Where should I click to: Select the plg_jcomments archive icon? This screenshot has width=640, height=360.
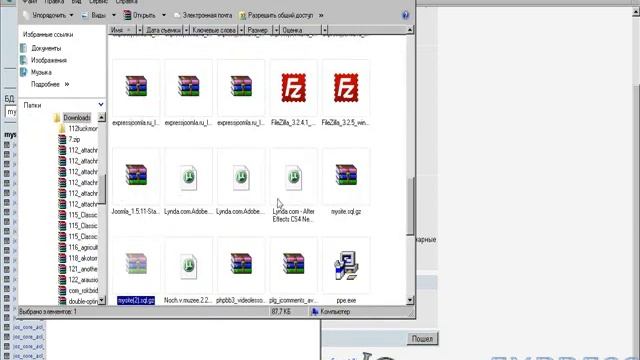point(293,264)
